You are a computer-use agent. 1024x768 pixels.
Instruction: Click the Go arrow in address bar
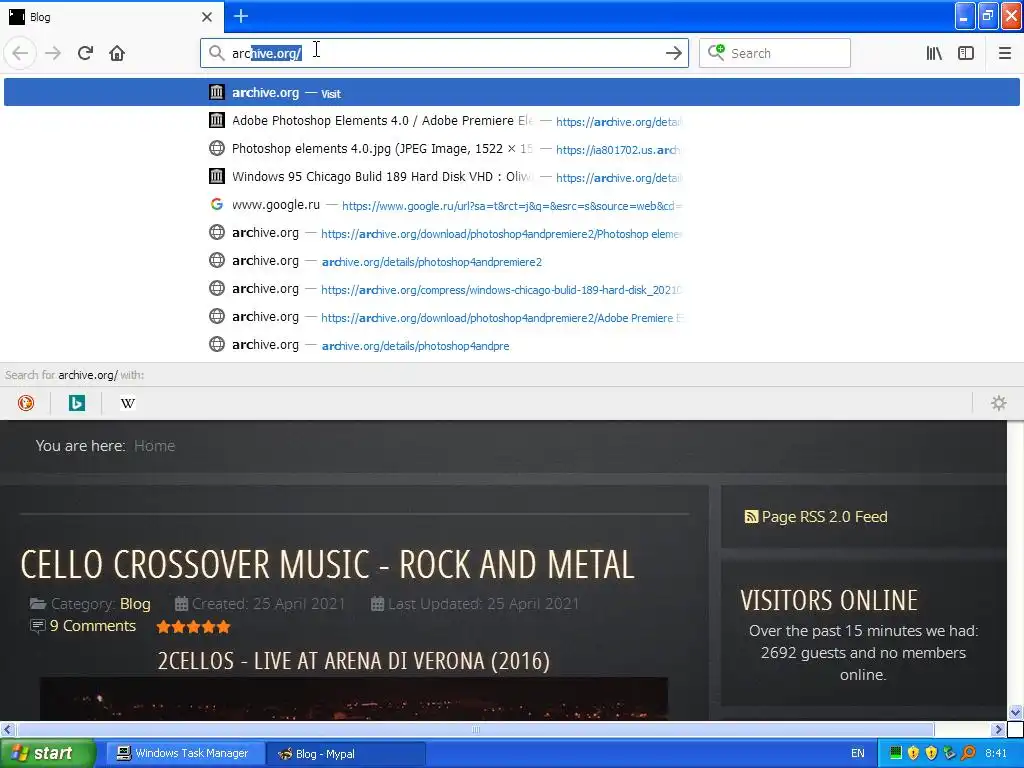tap(673, 53)
